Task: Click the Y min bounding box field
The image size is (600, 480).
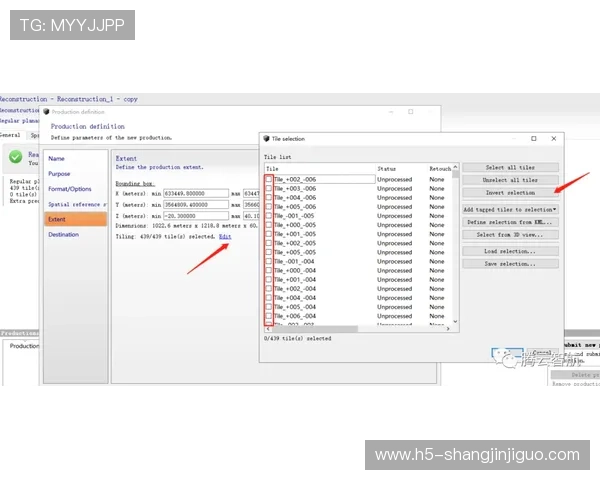Action: (196, 205)
